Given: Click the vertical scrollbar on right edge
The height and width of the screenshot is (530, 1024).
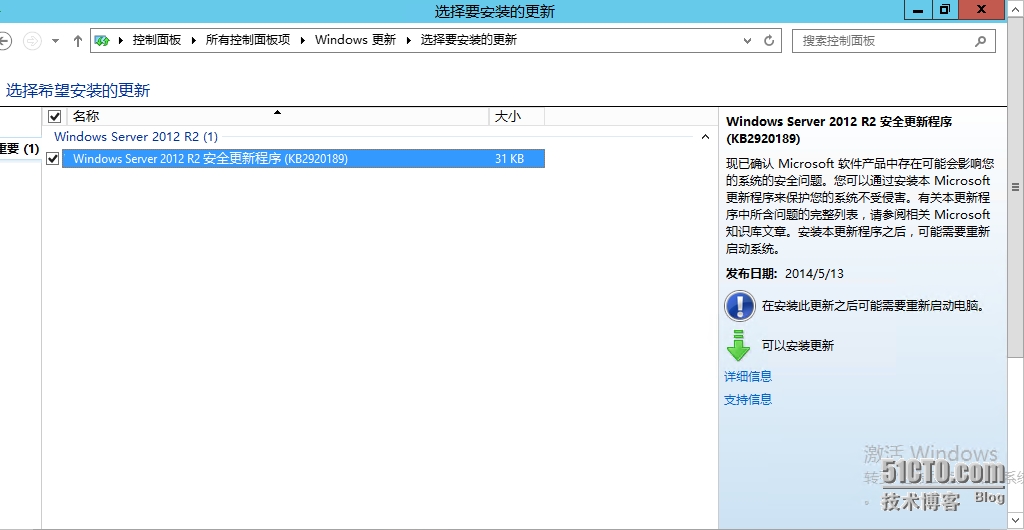Looking at the screenshot, I should (x=1016, y=189).
